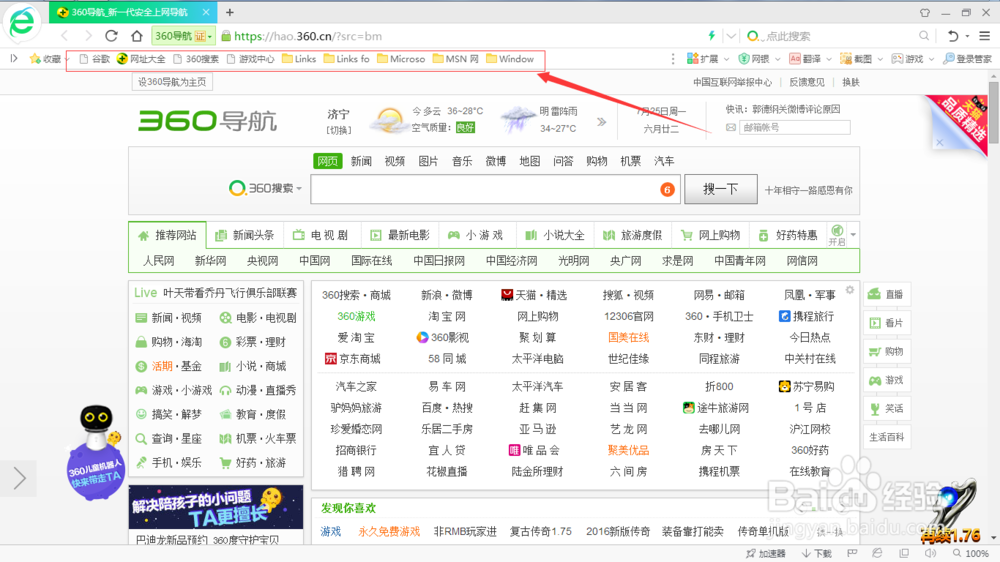Toggle the speaker mute icon in status bar

(930, 553)
